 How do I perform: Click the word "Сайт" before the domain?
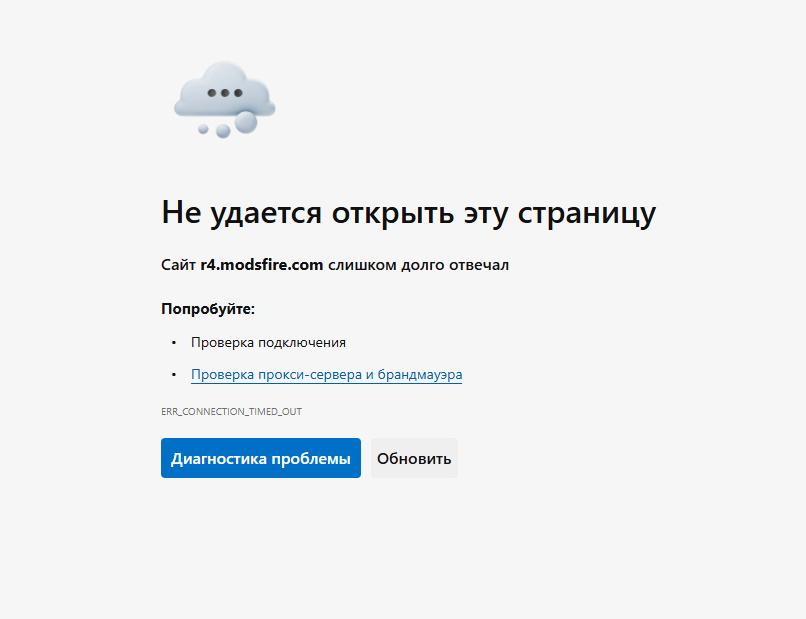point(178,265)
